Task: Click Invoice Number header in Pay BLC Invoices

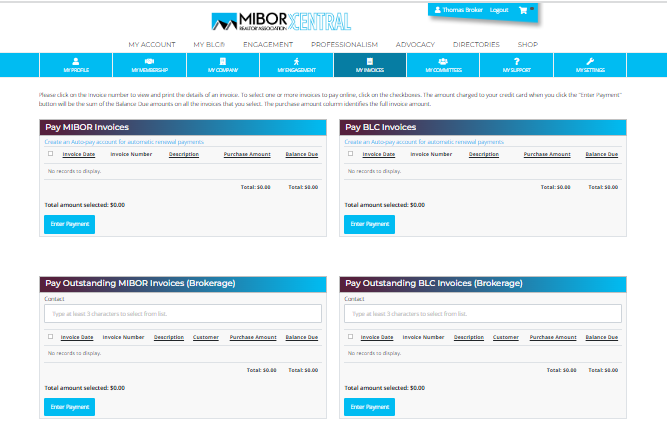Action: [431, 154]
